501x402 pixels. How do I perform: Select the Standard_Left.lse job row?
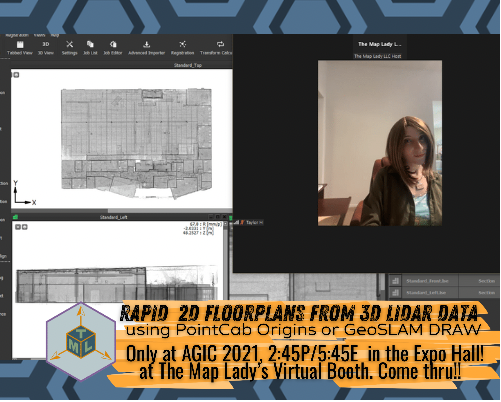pos(443,293)
